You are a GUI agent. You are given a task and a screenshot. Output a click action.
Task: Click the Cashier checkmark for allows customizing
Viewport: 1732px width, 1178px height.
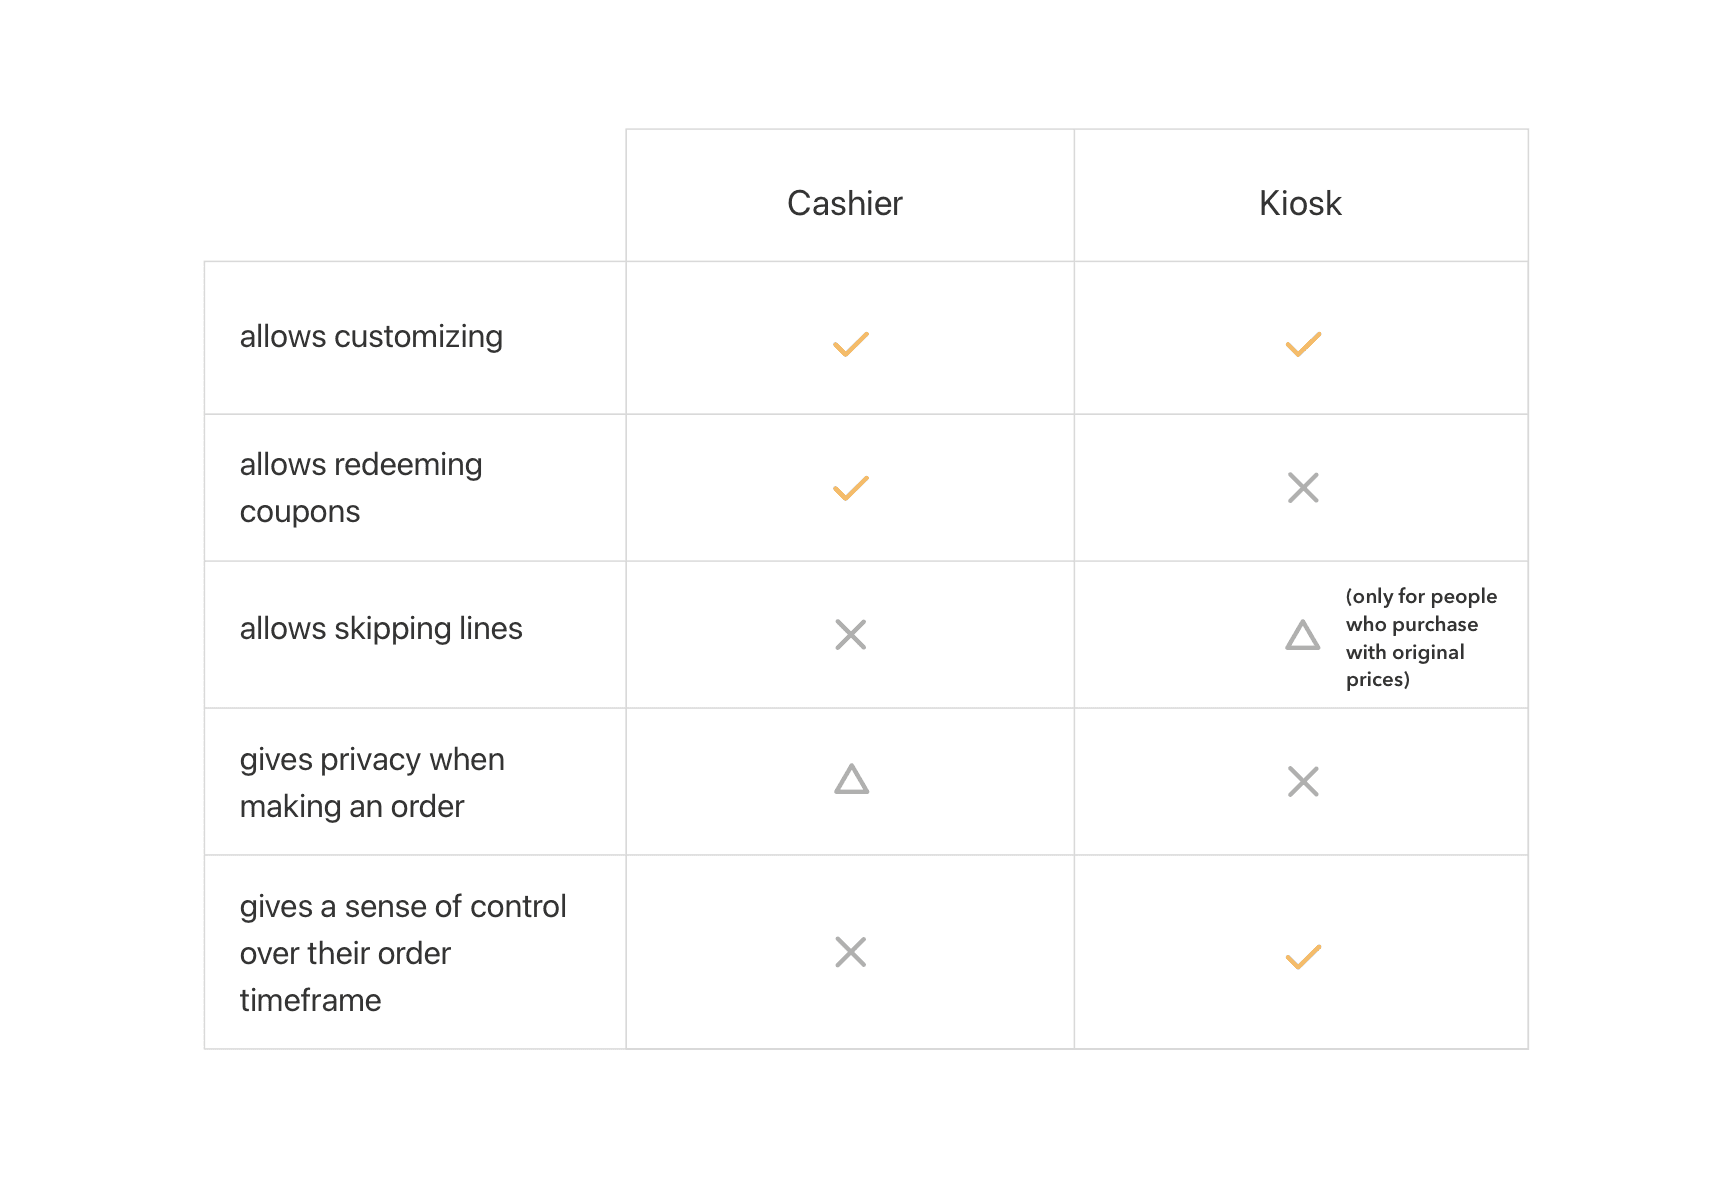click(851, 344)
